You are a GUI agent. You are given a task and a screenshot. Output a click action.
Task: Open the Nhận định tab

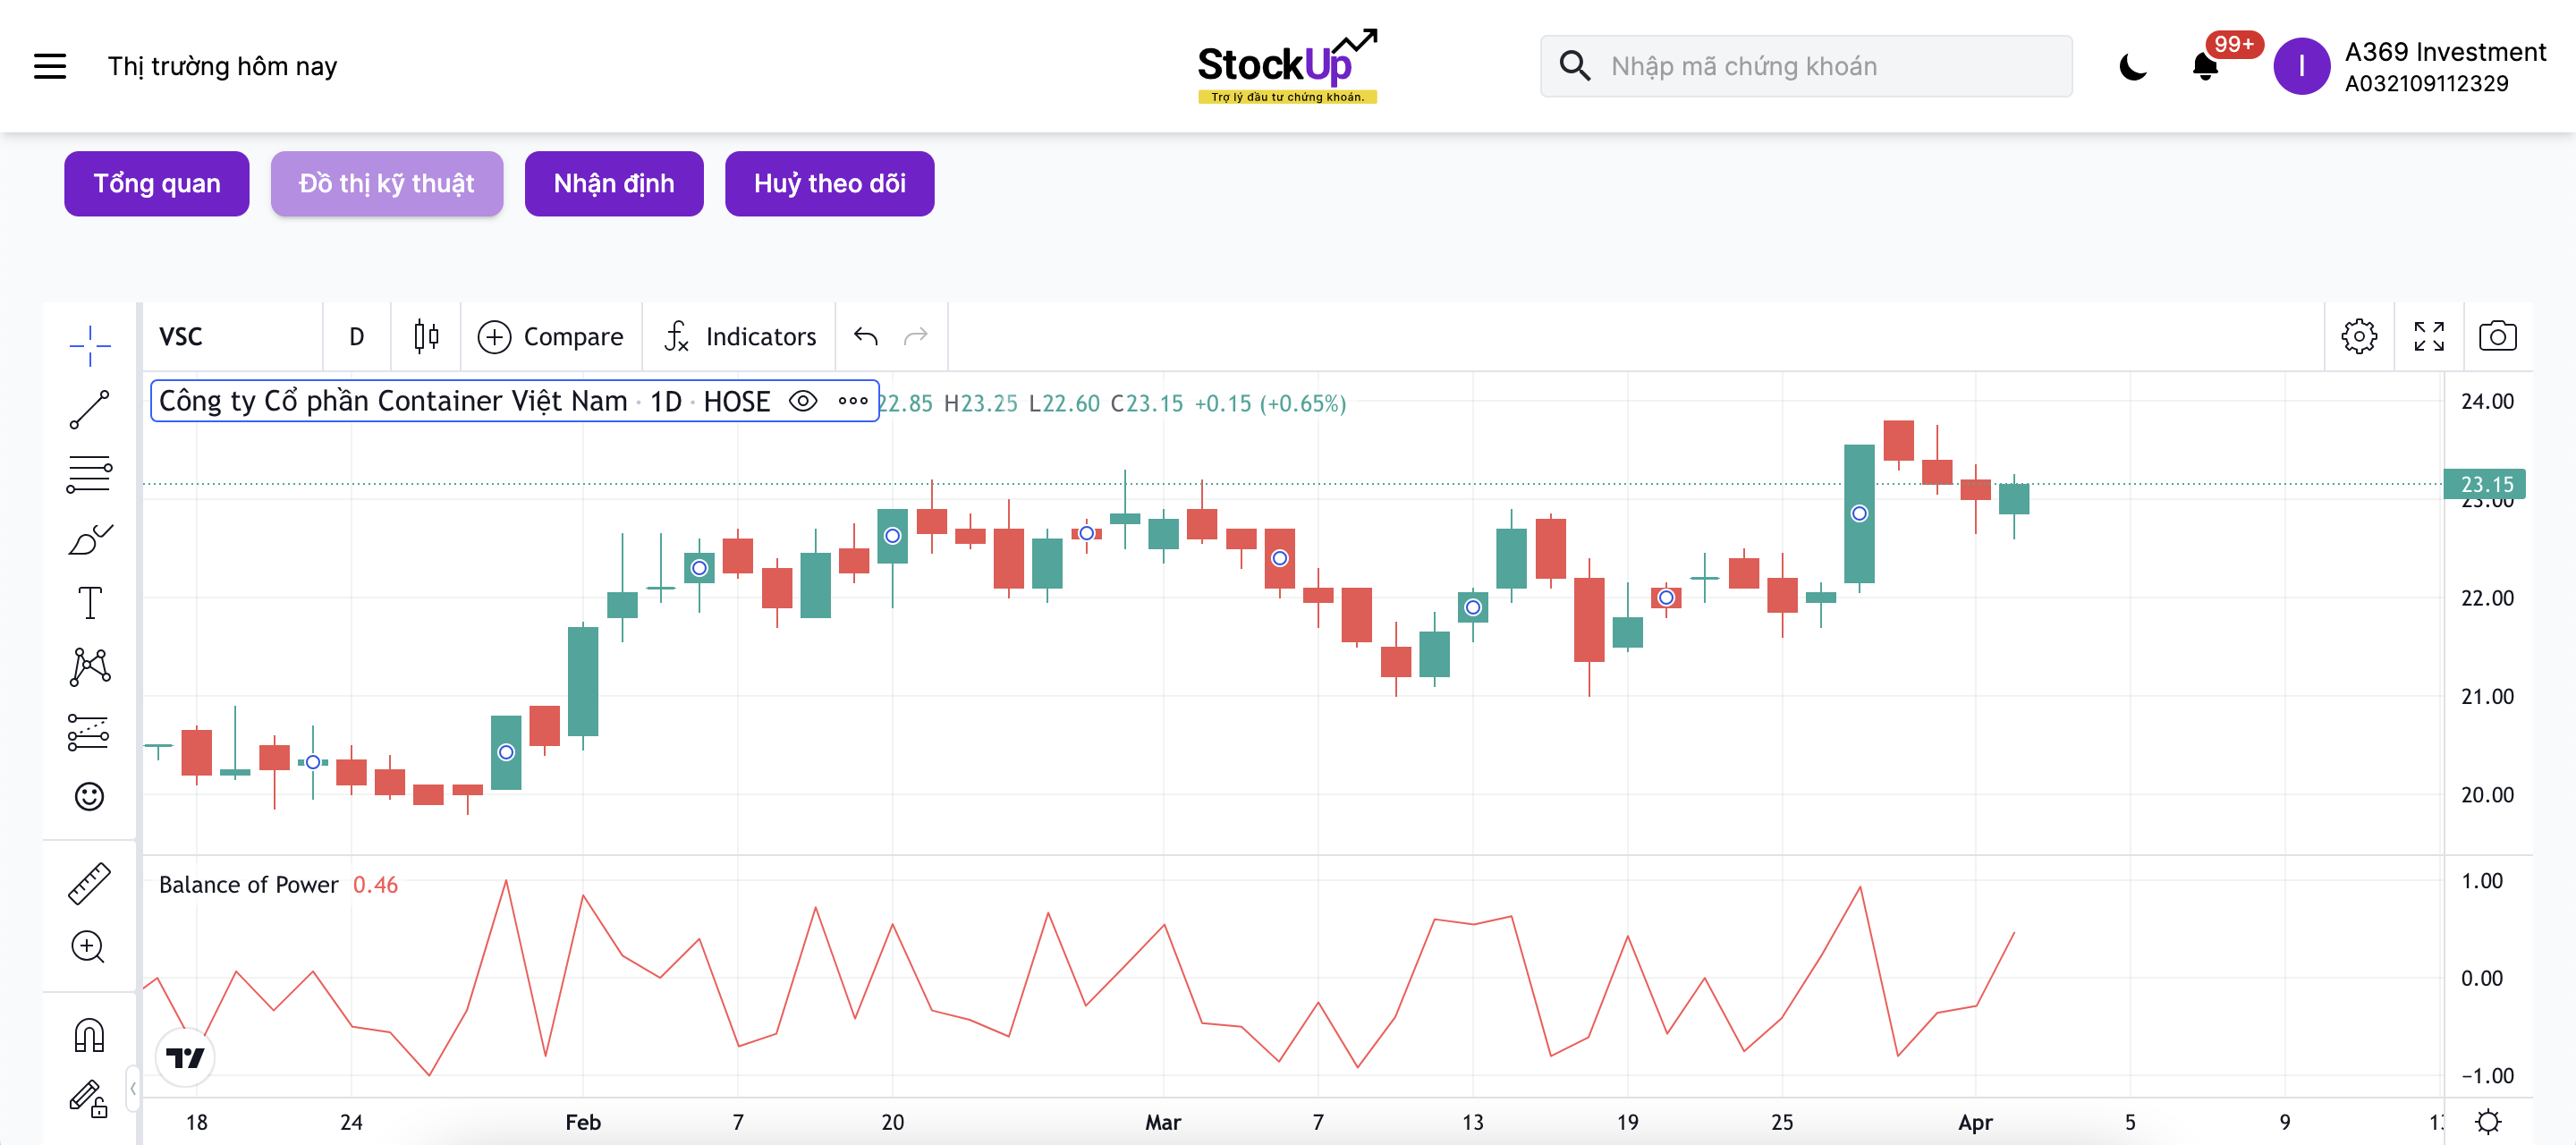coord(614,183)
